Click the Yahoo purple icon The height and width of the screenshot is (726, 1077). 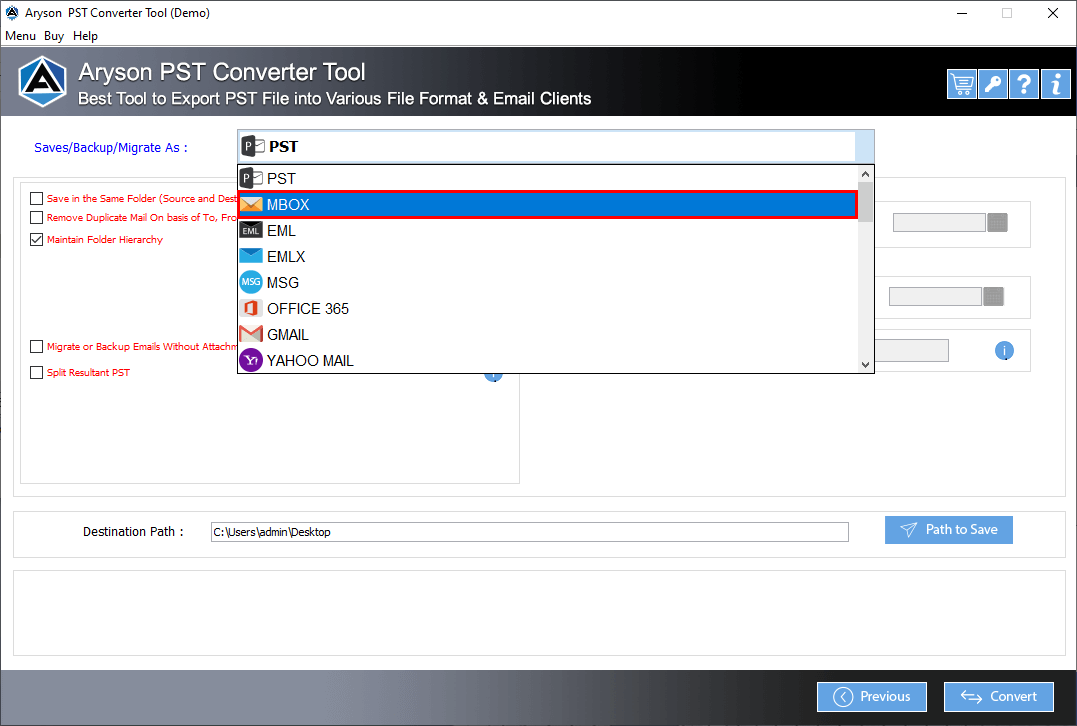point(251,360)
